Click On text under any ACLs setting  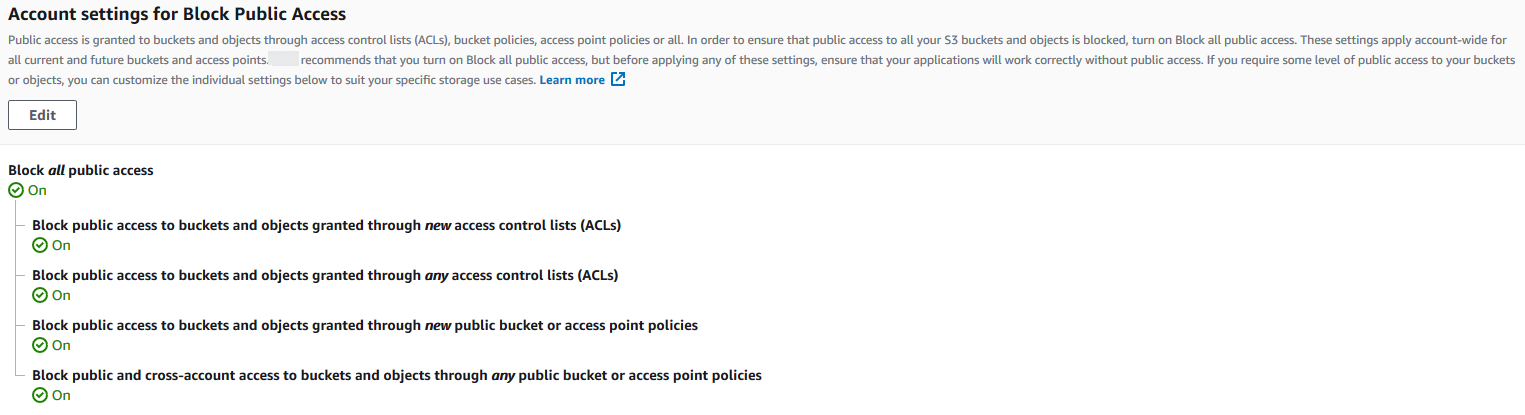pyautogui.click(x=61, y=295)
